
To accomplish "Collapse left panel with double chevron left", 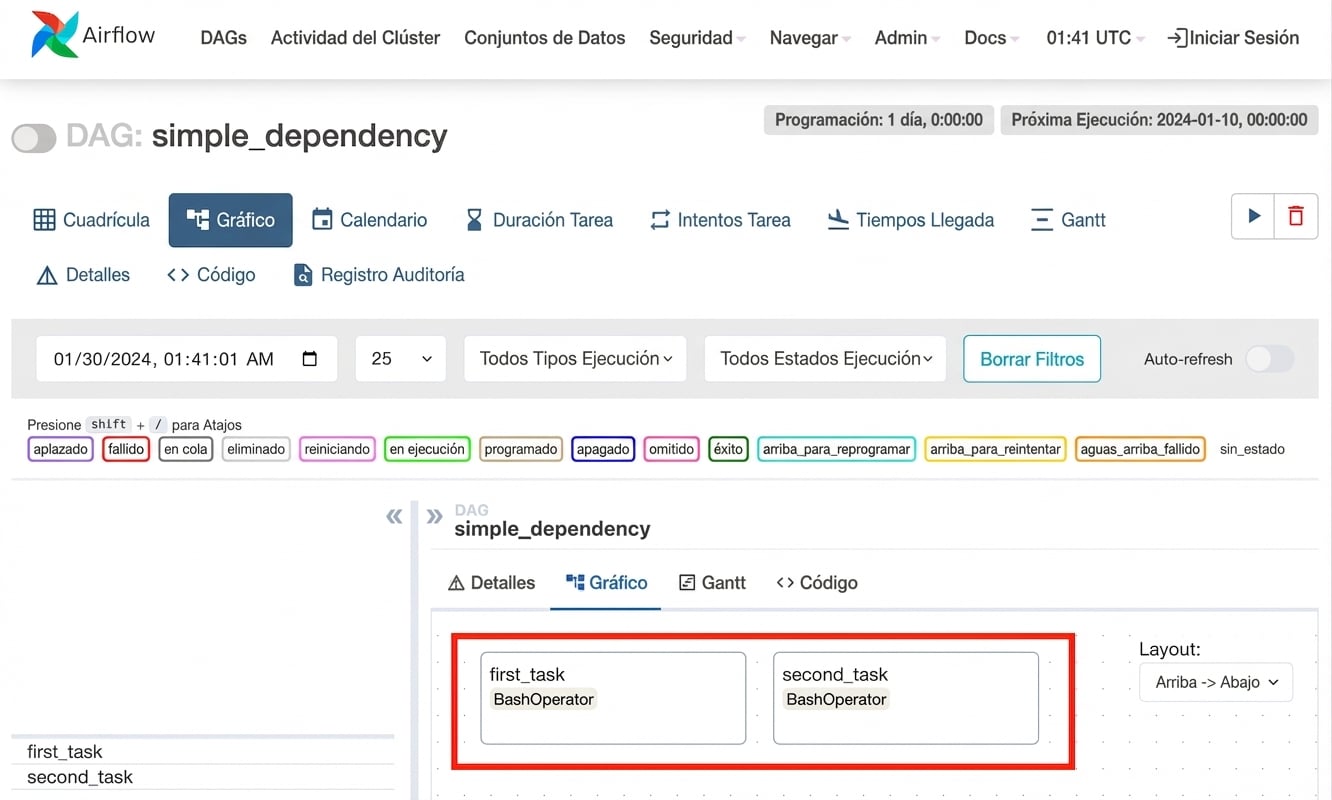I will (x=394, y=516).
